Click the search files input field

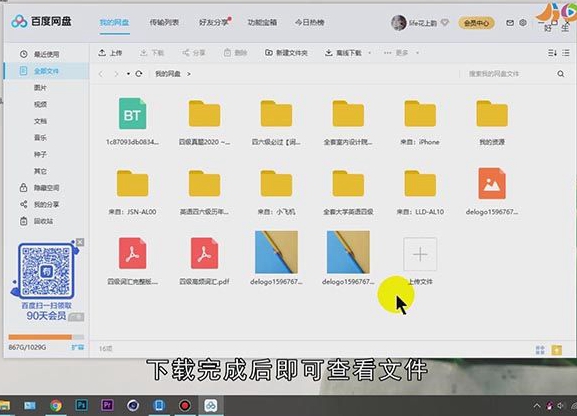[x=508, y=74]
